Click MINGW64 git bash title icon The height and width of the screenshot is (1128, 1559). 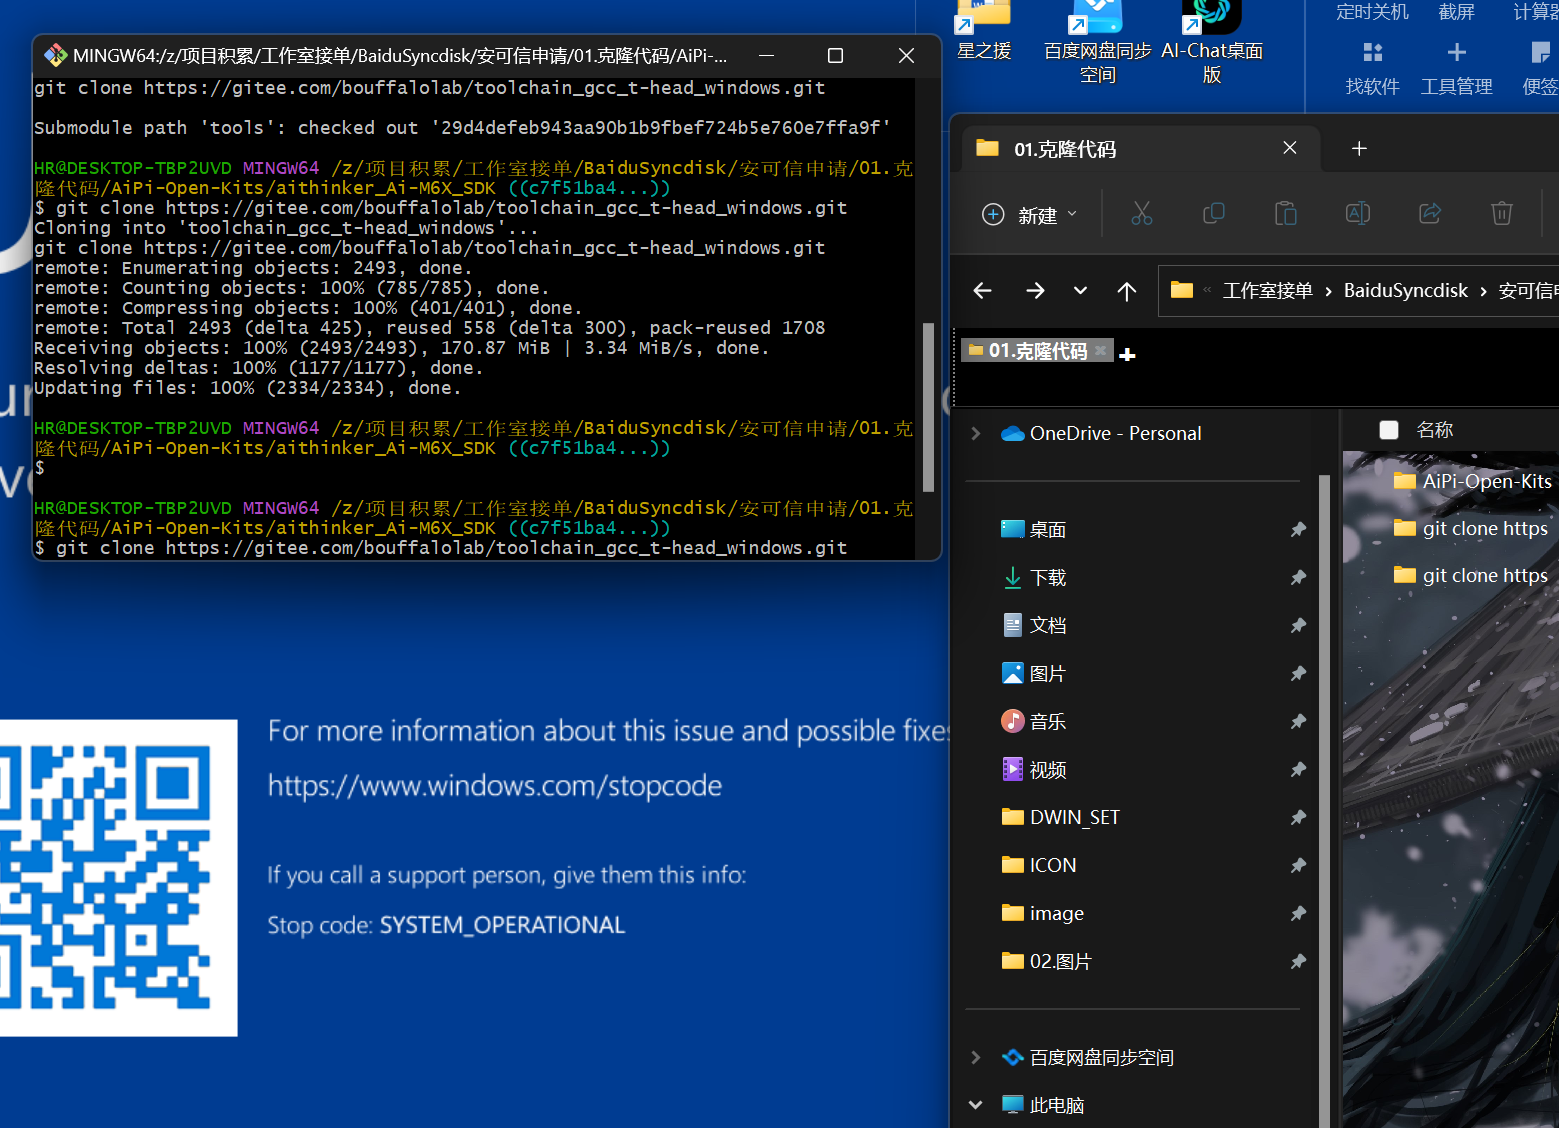click(x=56, y=55)
